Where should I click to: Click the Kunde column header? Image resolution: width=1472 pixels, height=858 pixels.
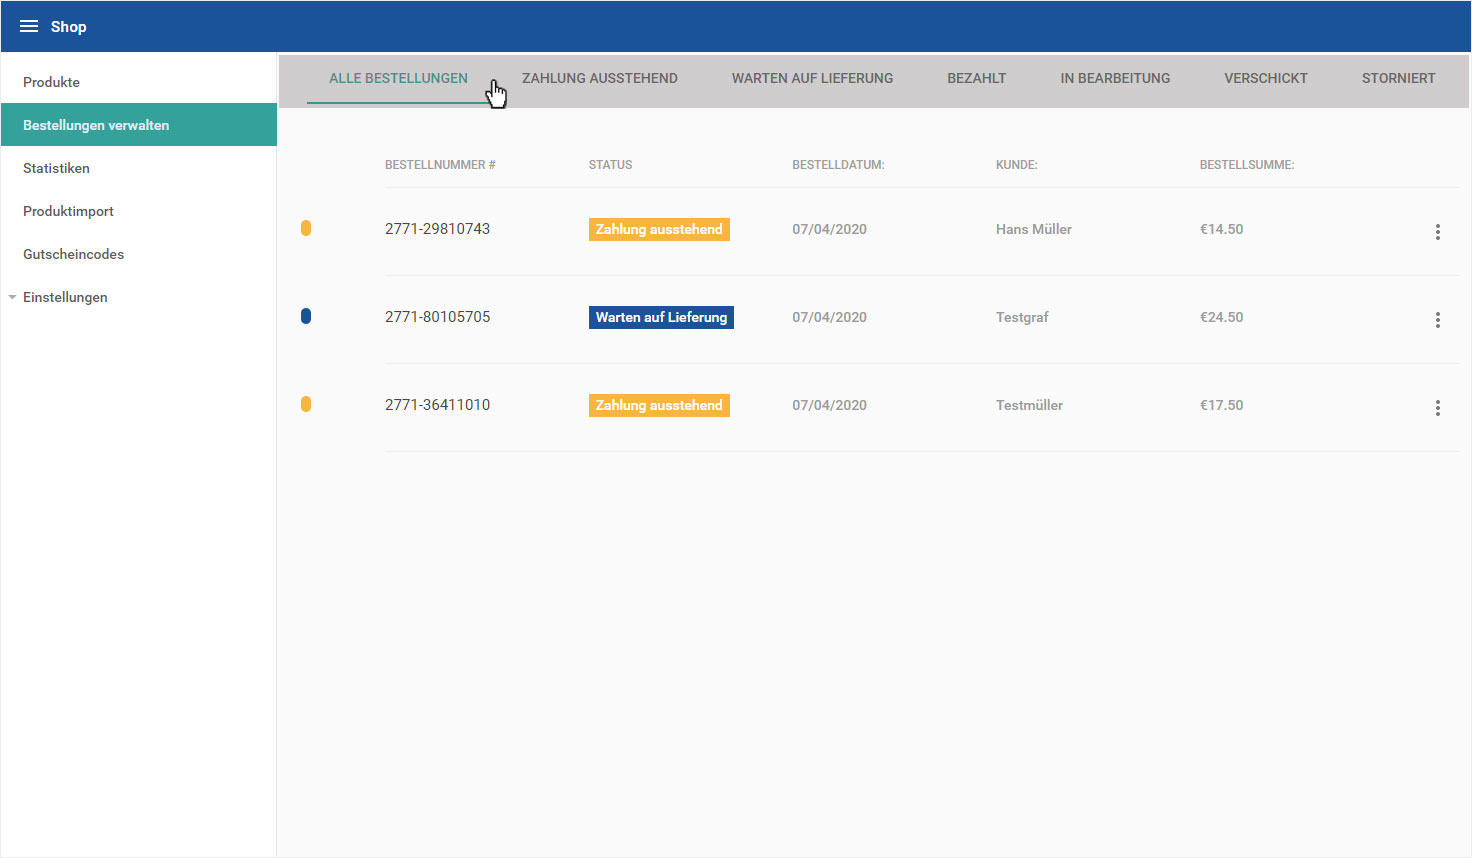1016,165
